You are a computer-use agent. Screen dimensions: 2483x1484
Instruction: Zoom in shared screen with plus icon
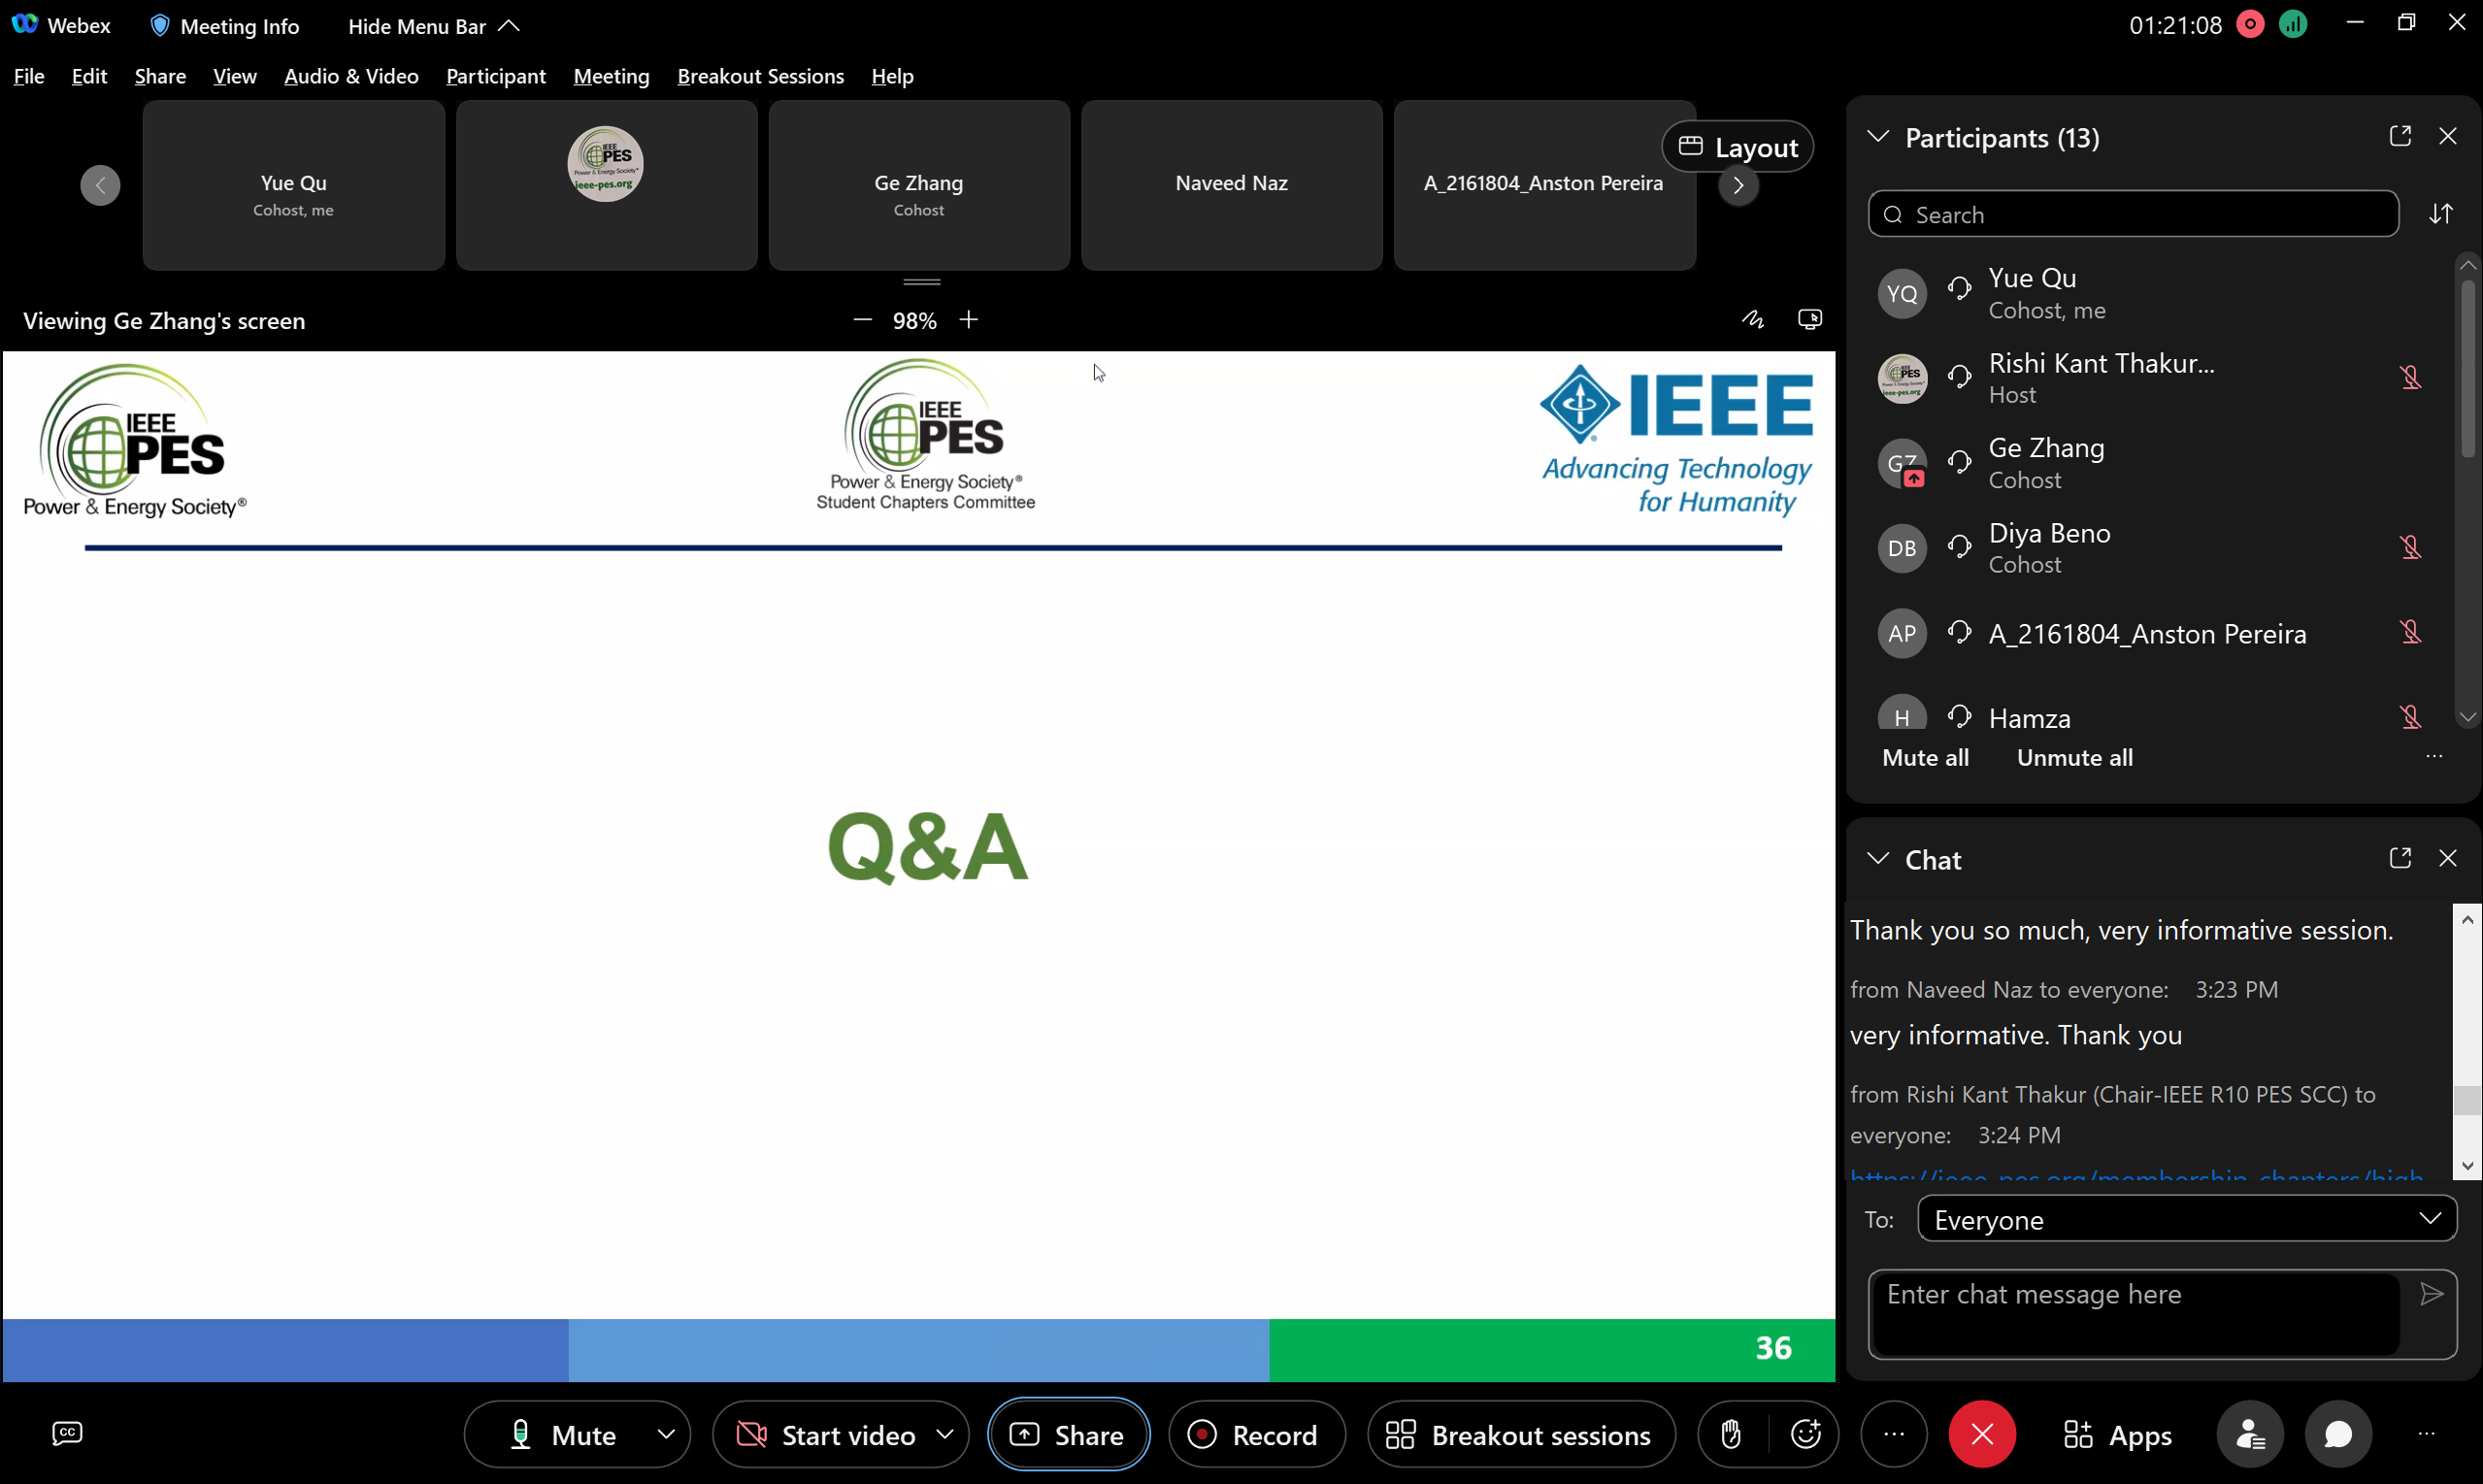click(968, 320)
